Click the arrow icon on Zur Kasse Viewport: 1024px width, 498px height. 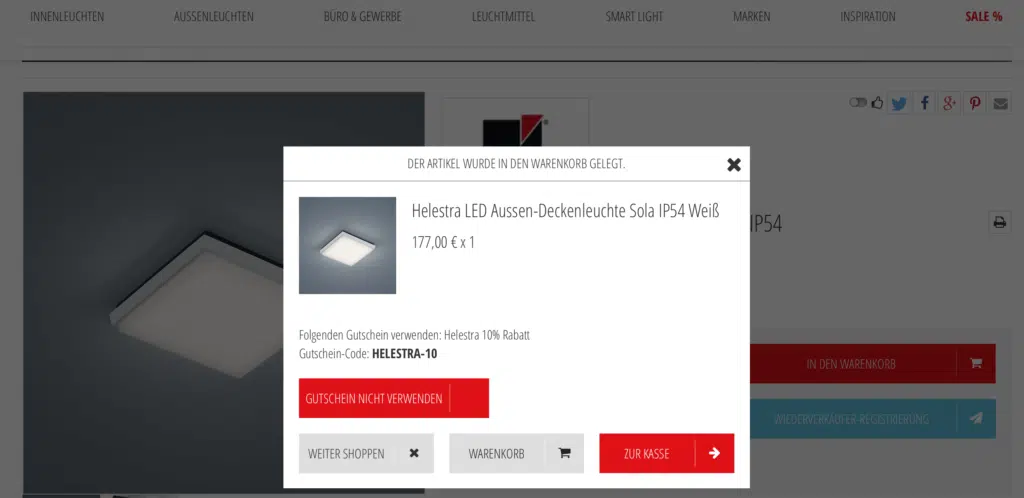(714, 453)
